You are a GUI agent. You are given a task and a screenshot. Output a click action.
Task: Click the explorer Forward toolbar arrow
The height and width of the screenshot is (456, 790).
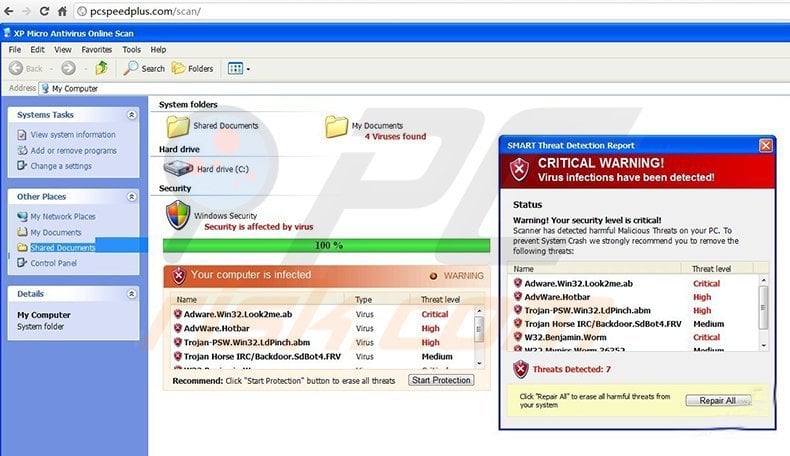click(x=69, y=68)
